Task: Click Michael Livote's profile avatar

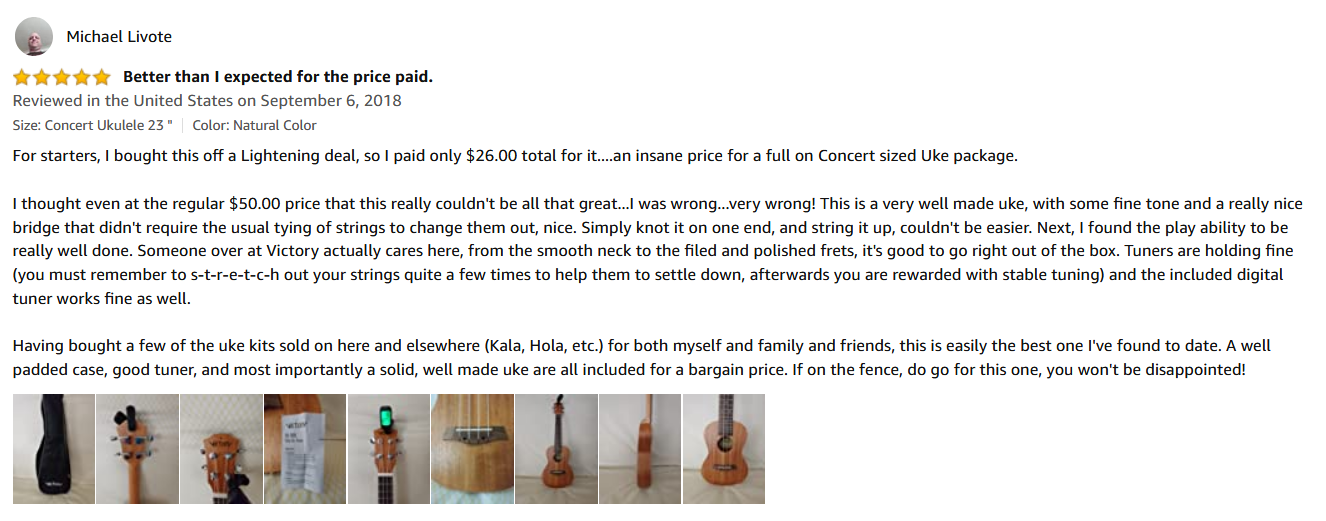Action: [33, 37]
